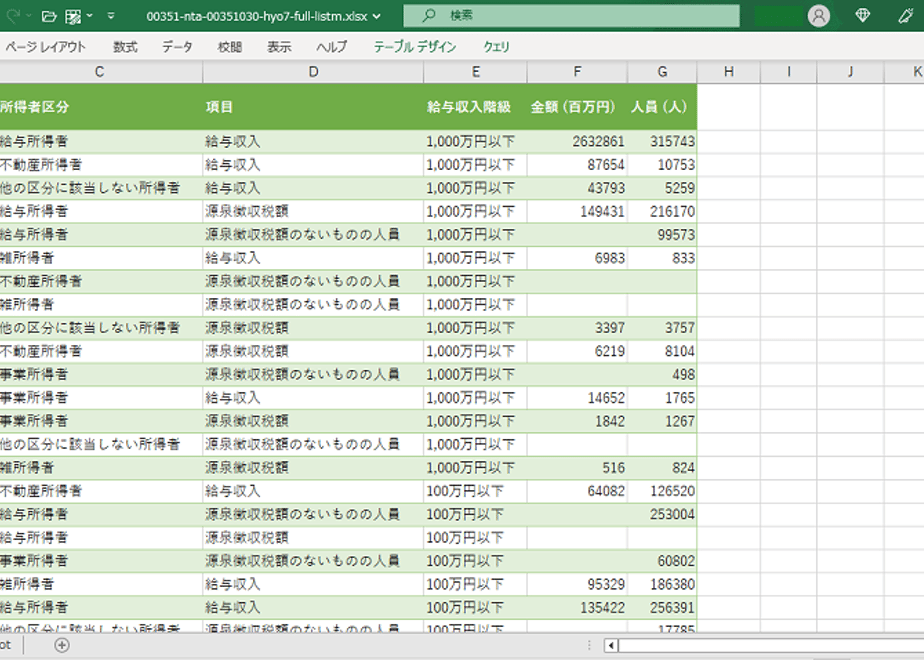This screenshot has width=924, height=660.
Task: Click into the 検索 search field
Action: (x=572, y=16)
